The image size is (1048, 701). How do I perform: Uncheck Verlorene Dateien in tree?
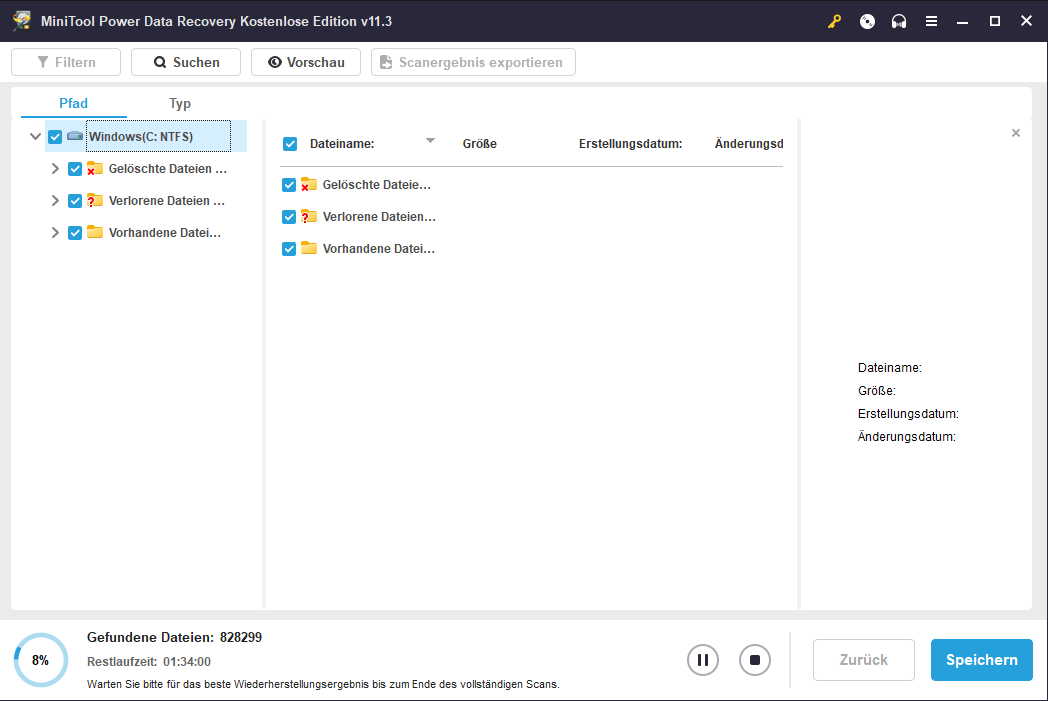(75, 201)
